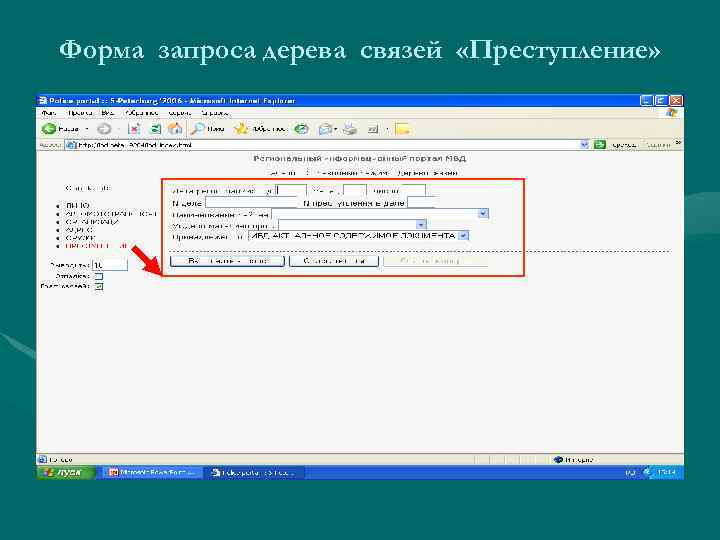
Task: Click the page icon in address bar
Action: [71, 145]
